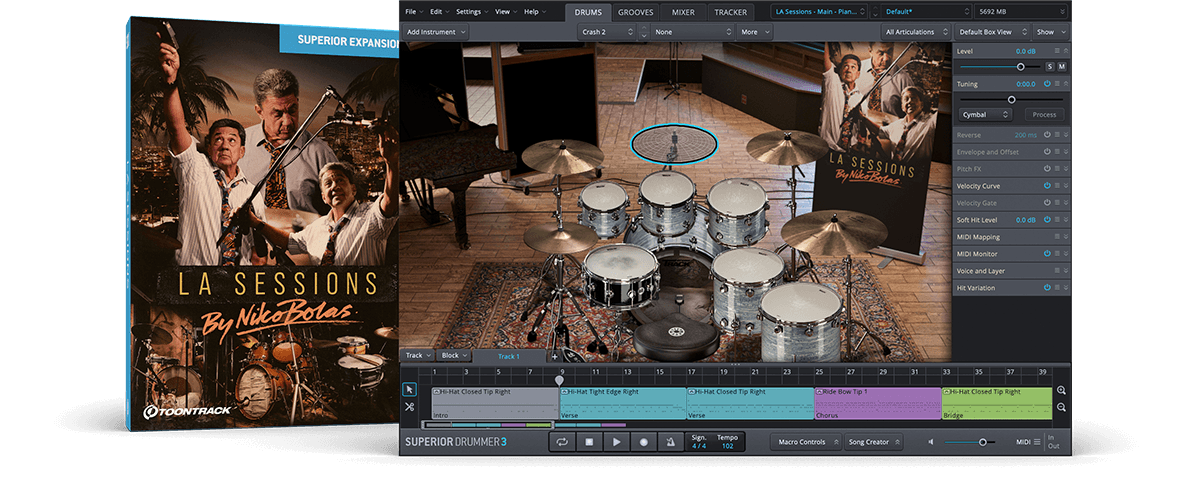This screenshot has width=1200, height=488.
Task: Open the Add Instrument dropdown
Action: click(x=436, y=32)
